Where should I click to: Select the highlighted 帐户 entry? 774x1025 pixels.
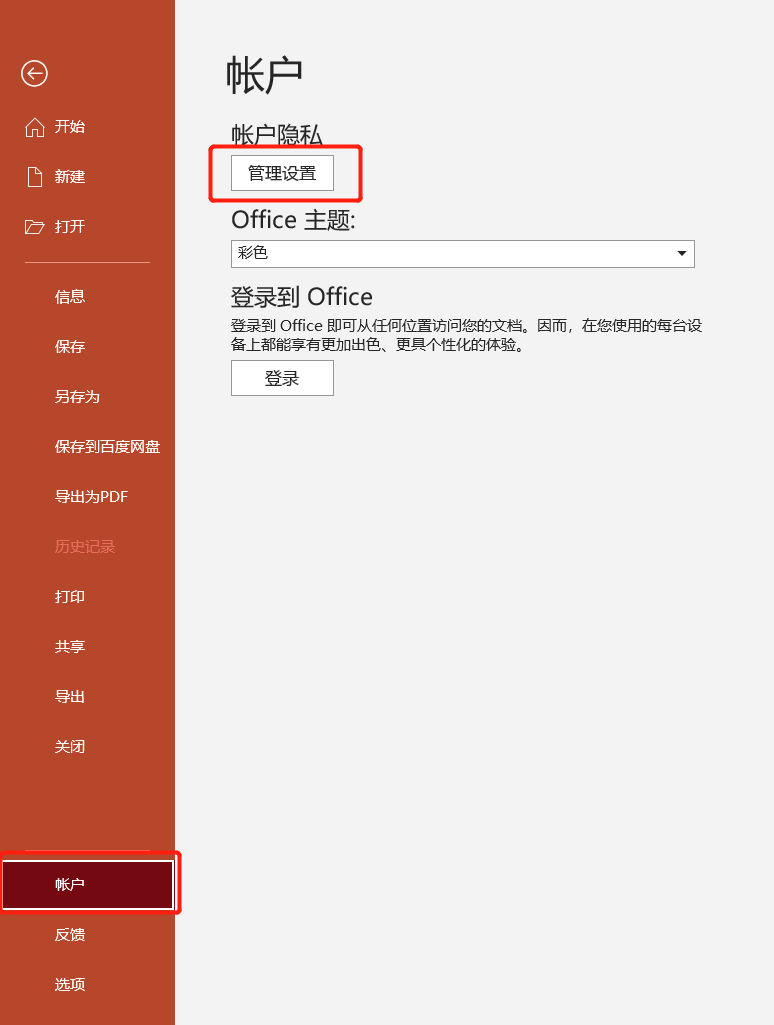[88, 884]
